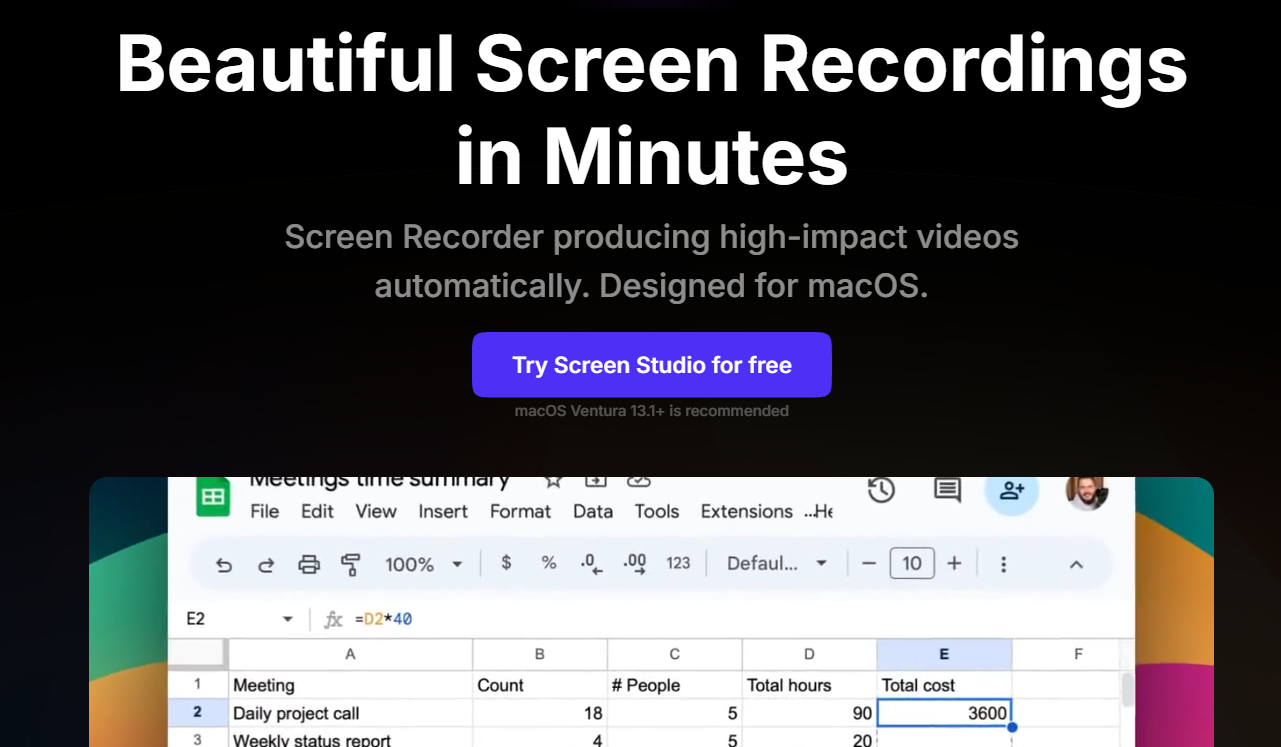Click the 'Total cost' header cell

(x=944, y=685)
